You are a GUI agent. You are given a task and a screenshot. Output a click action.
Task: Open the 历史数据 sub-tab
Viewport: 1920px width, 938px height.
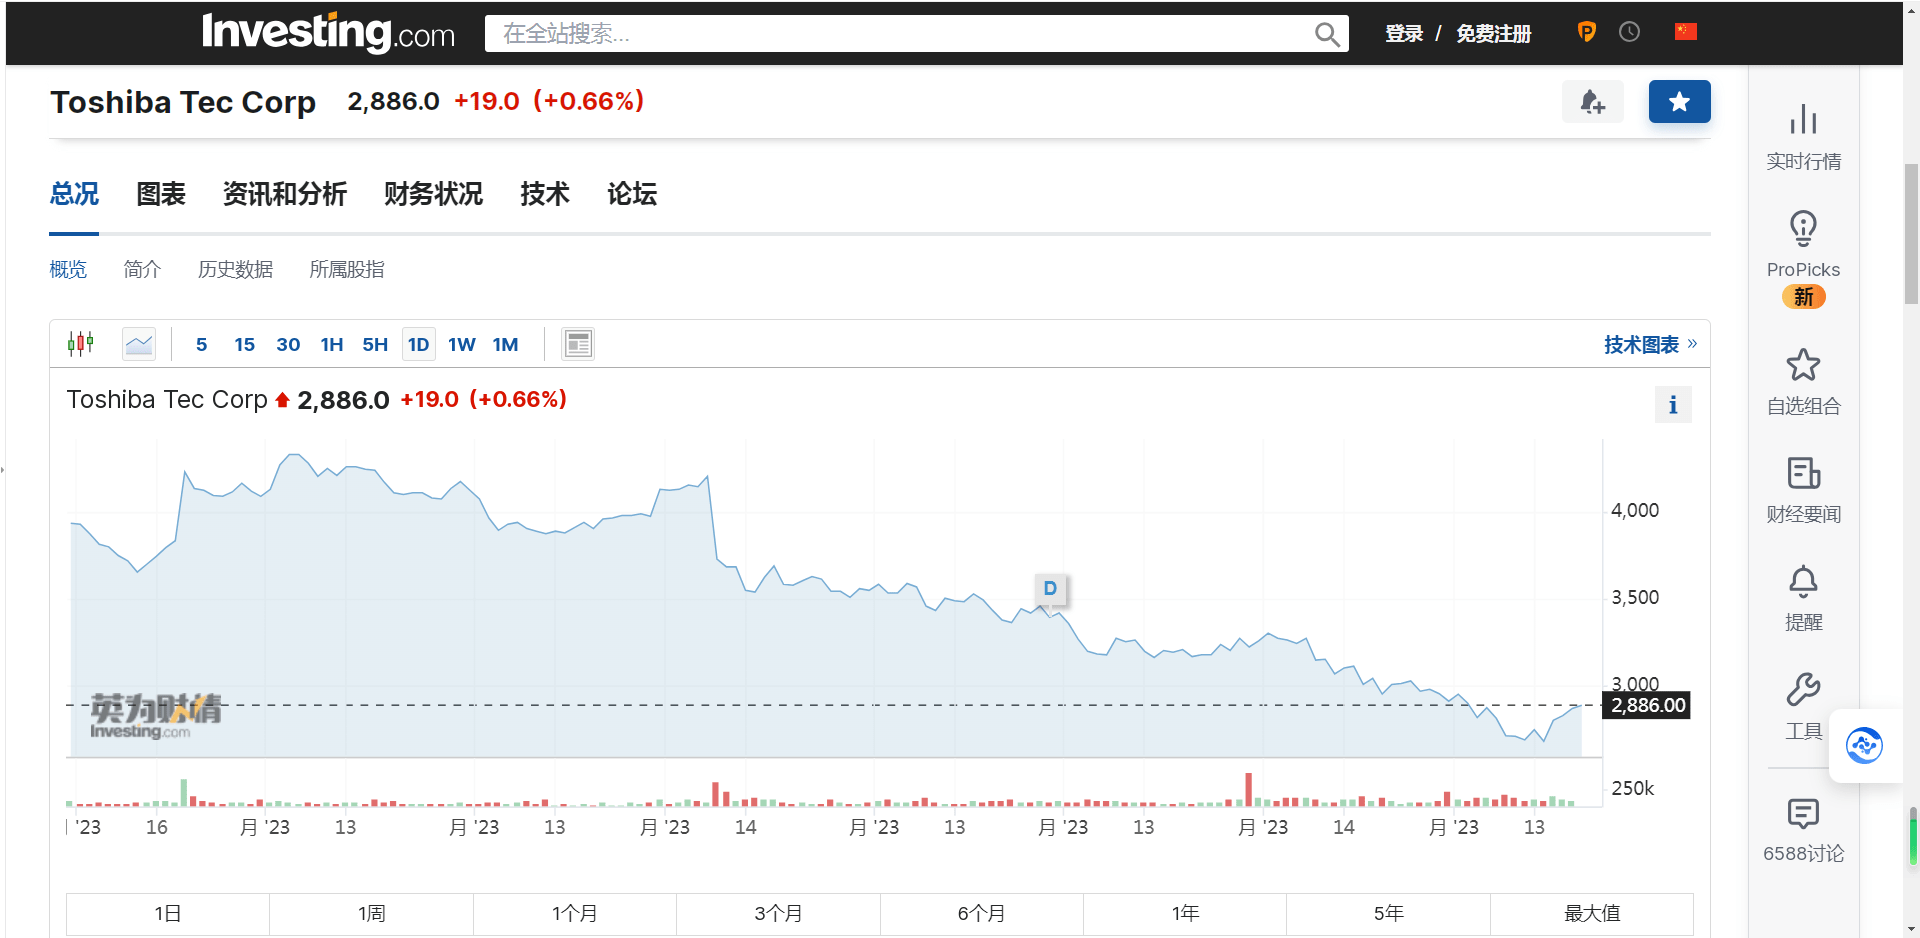coord(235,270)
